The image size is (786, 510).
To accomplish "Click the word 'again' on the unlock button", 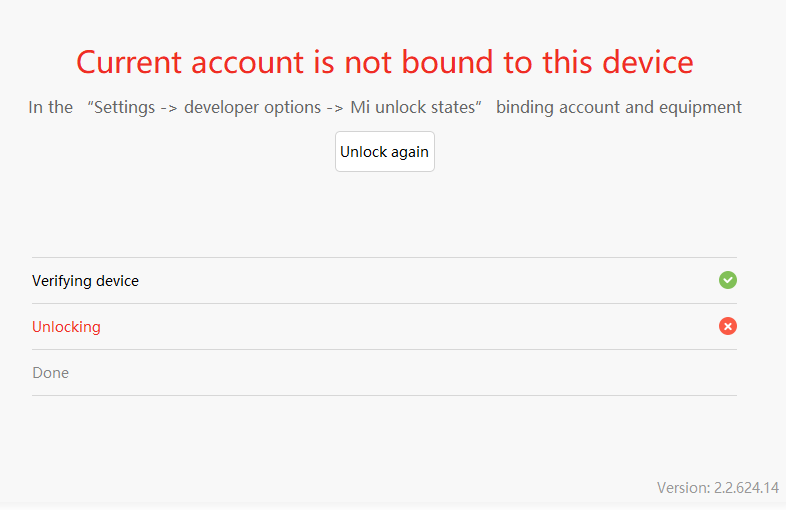I will click(x=410, y=152).
